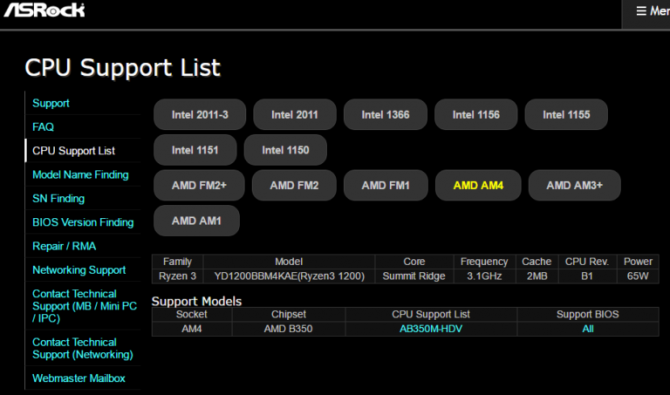This screenshot has width=670, height=395.
Task: Open Networking Support link
Action: click(x=79, y=270)
